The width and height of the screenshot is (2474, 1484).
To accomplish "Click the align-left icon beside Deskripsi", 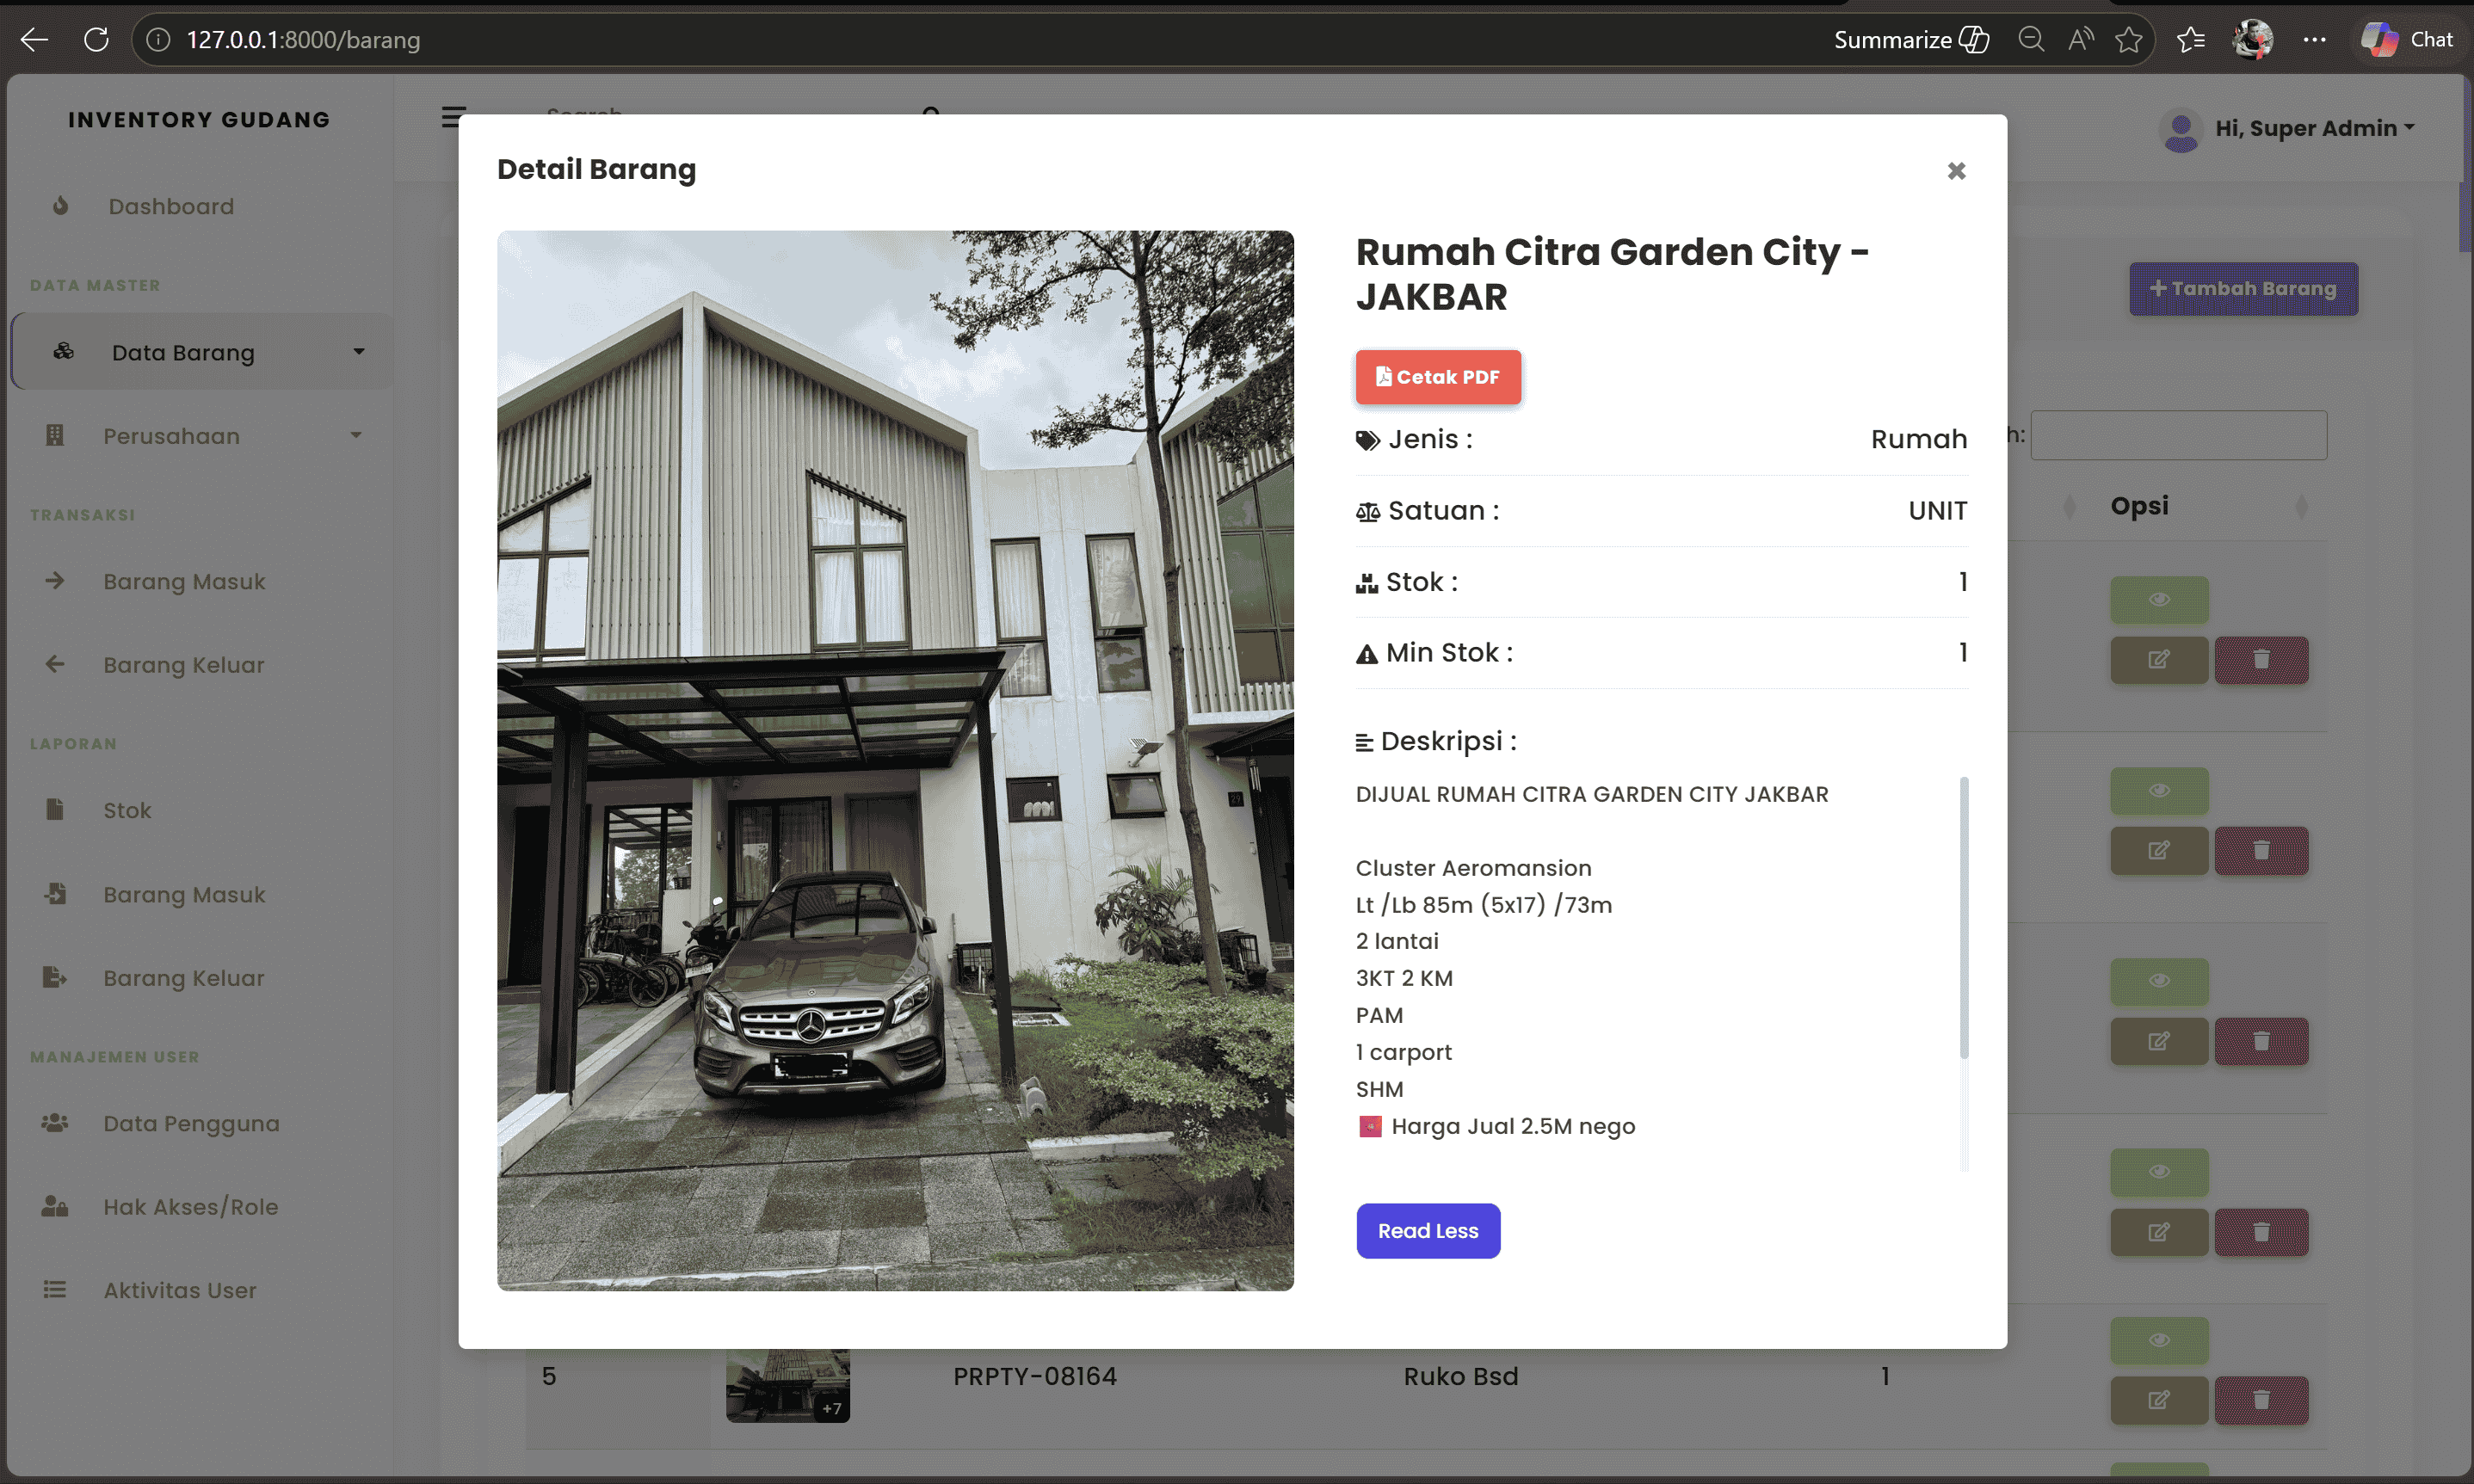I will 1364,742.
